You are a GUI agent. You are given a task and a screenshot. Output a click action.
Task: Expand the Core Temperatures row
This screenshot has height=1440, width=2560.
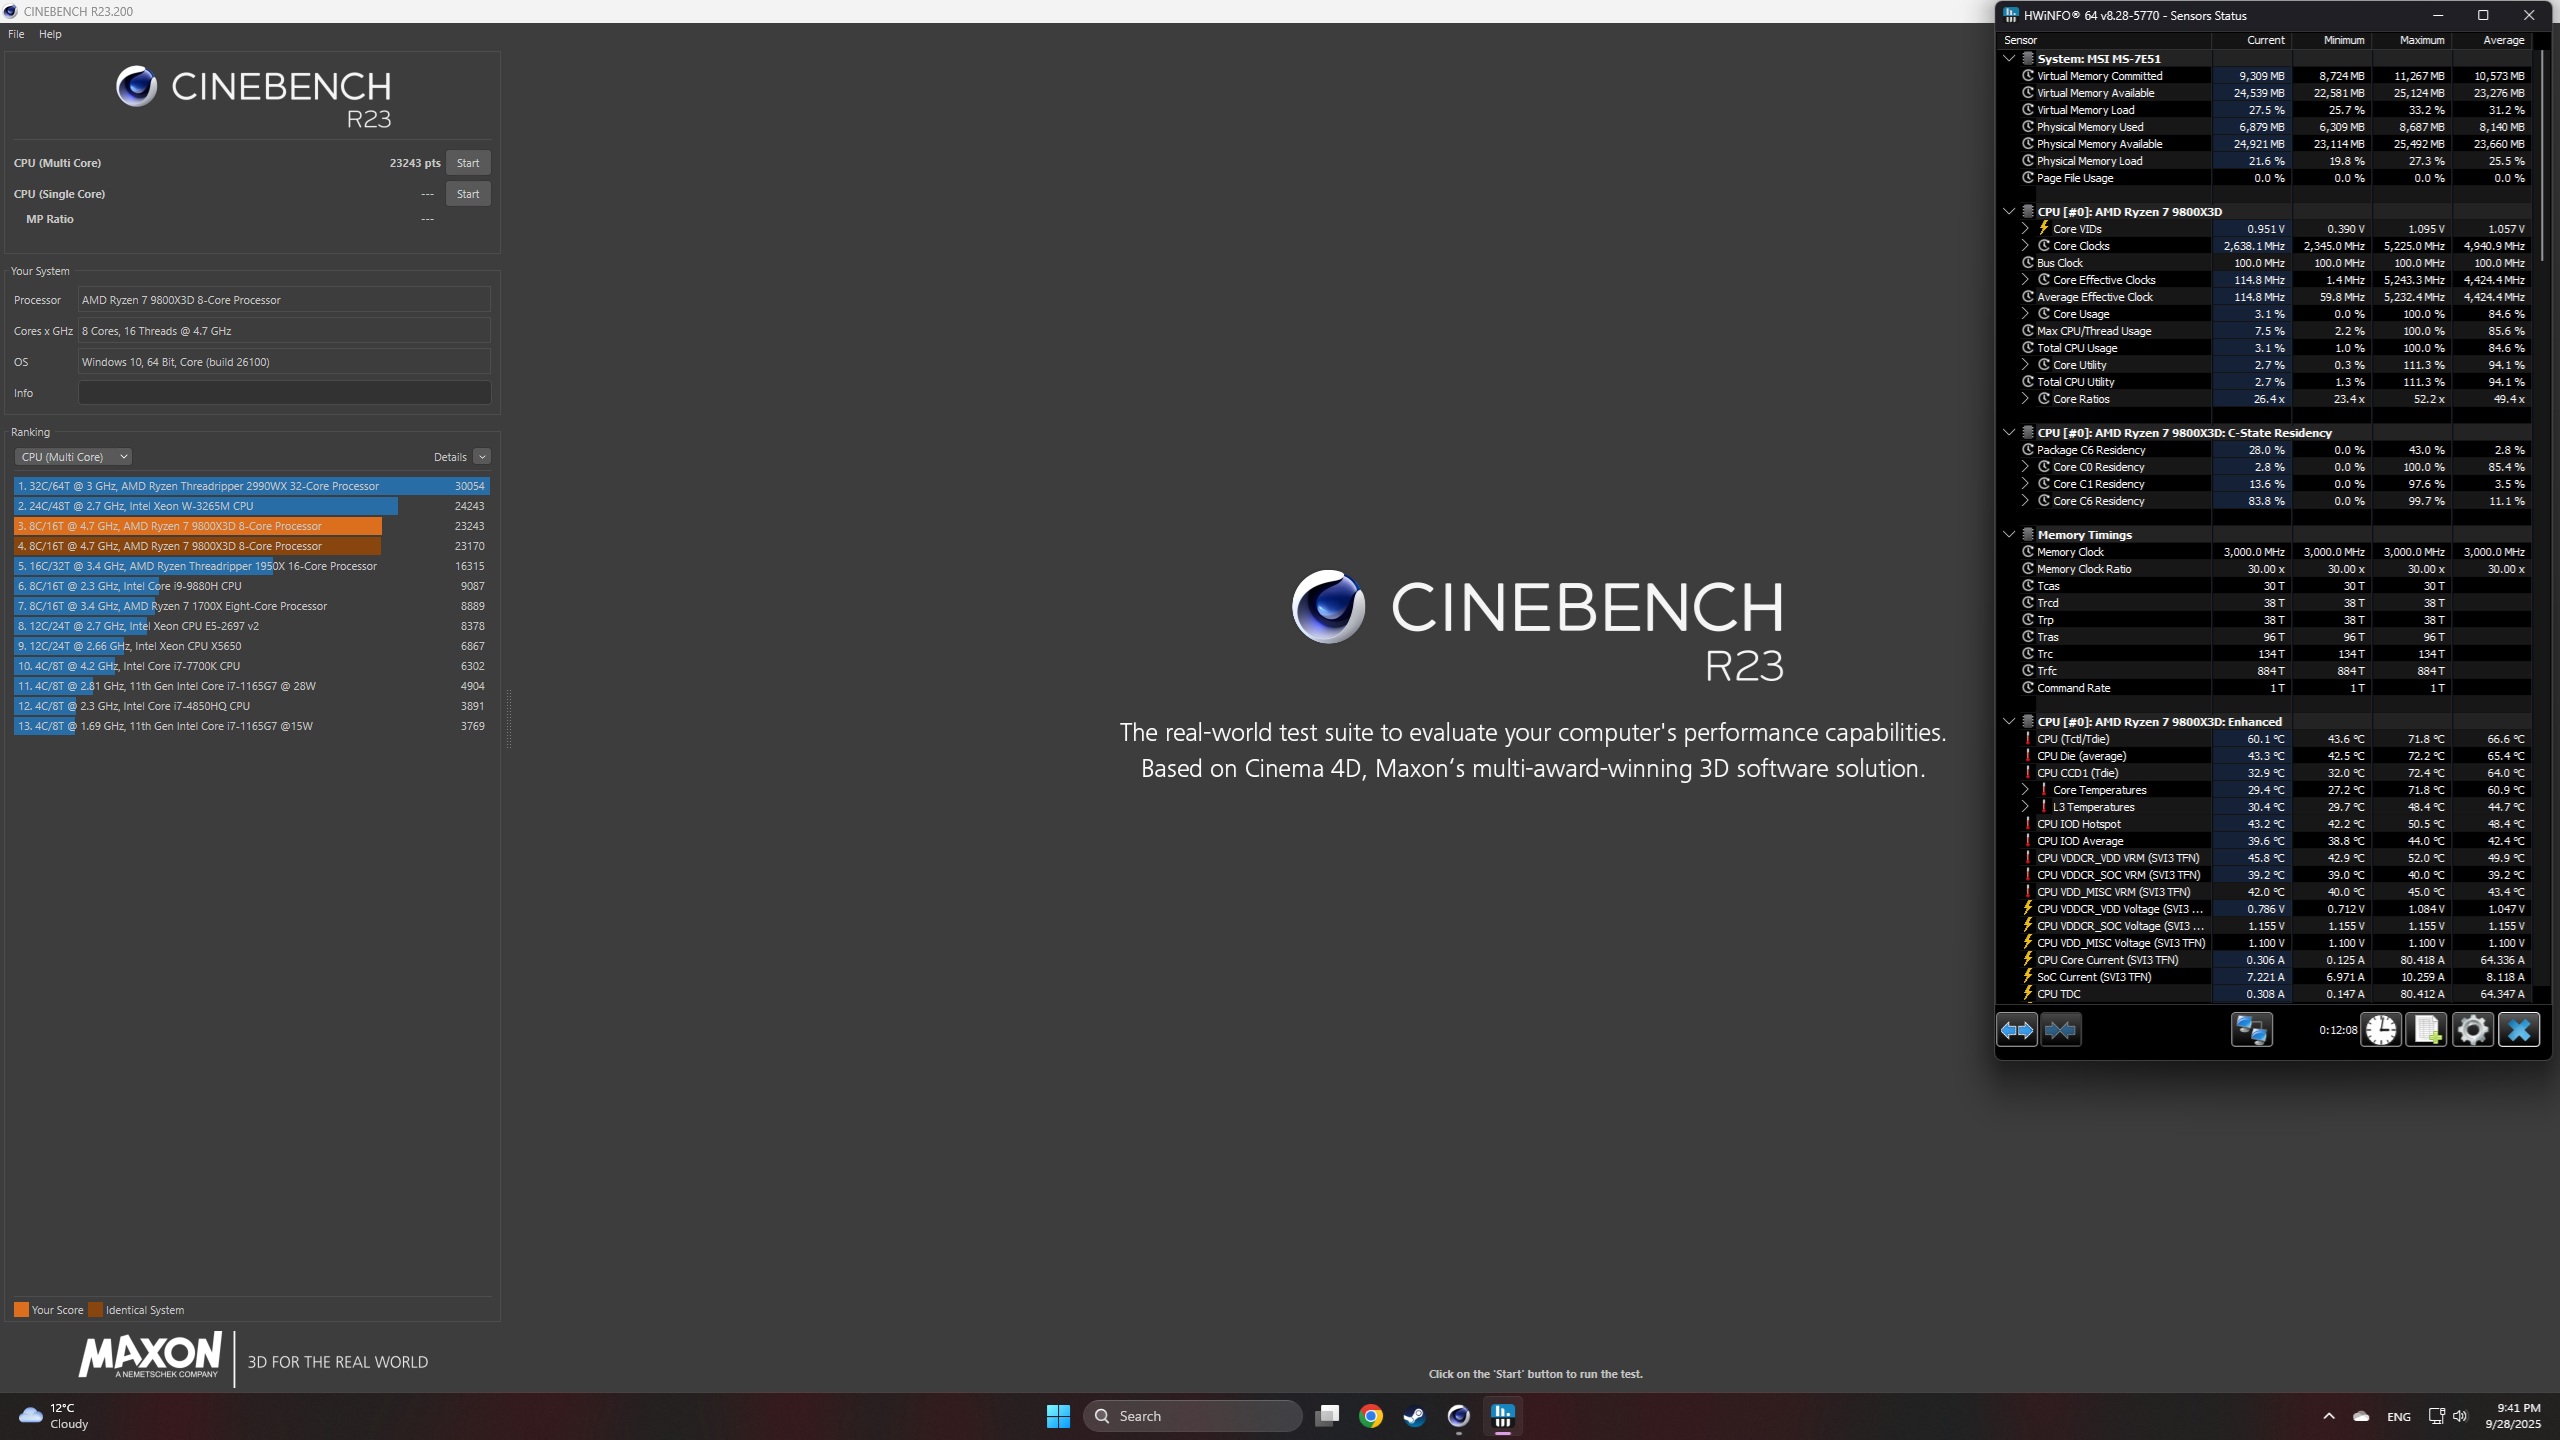[2025, 790]
